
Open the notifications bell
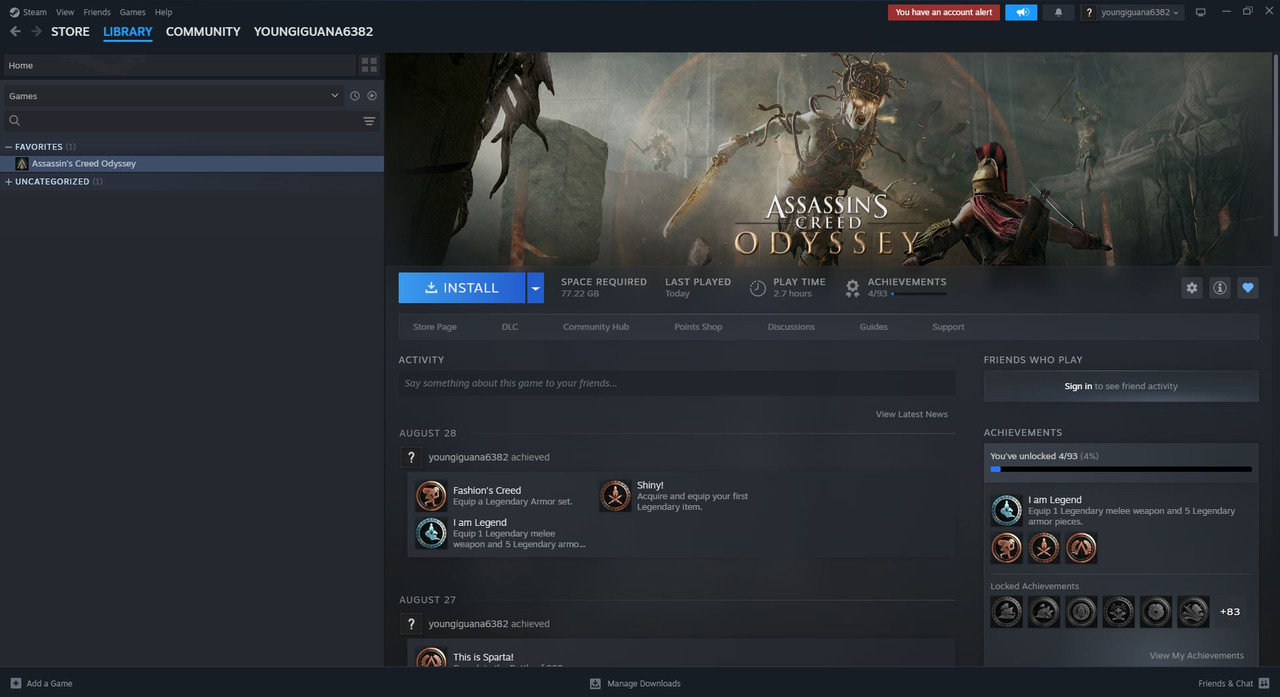(1058, 12)
